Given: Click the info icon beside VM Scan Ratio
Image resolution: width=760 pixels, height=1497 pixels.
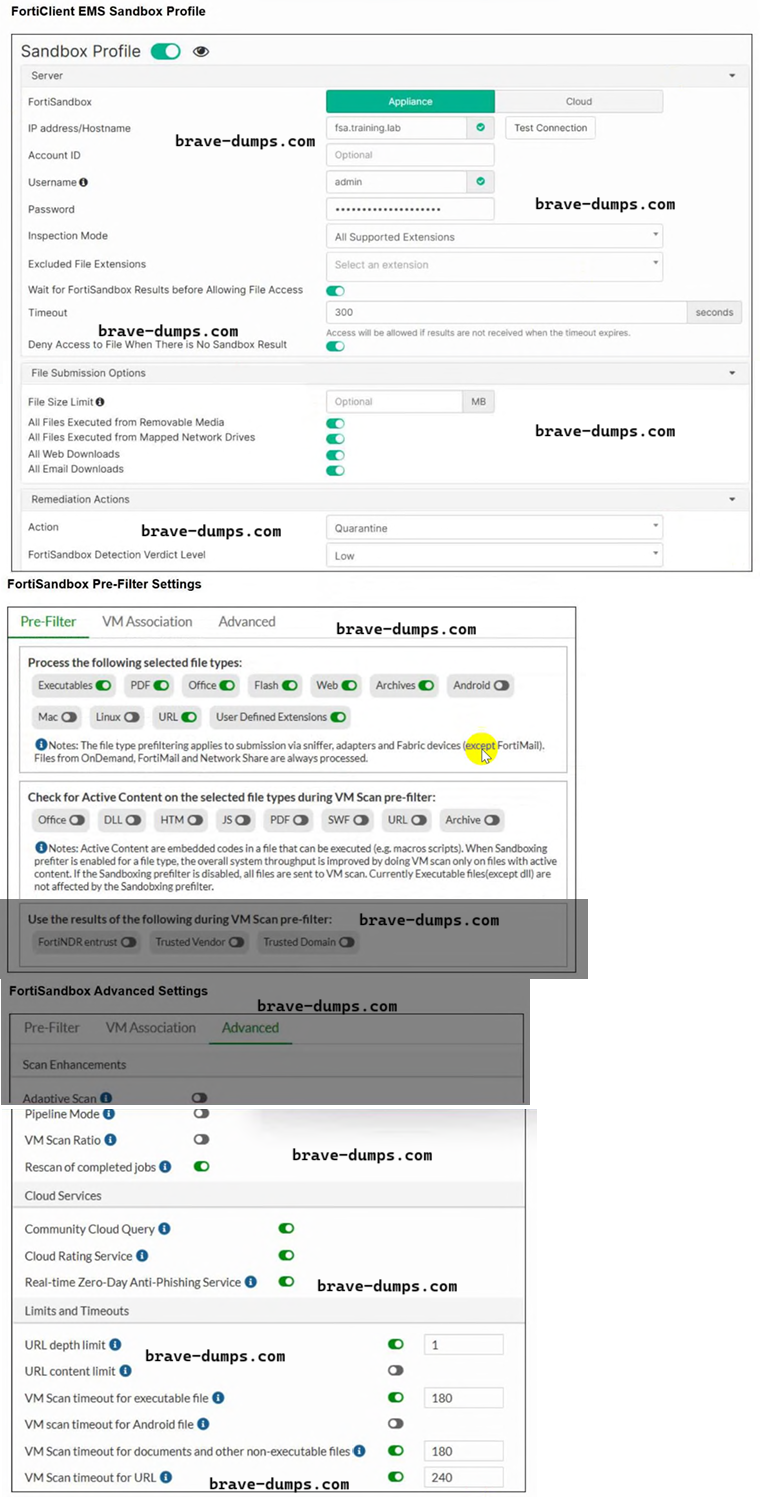Looking at the screenshot, I should tap(110, 1140).
